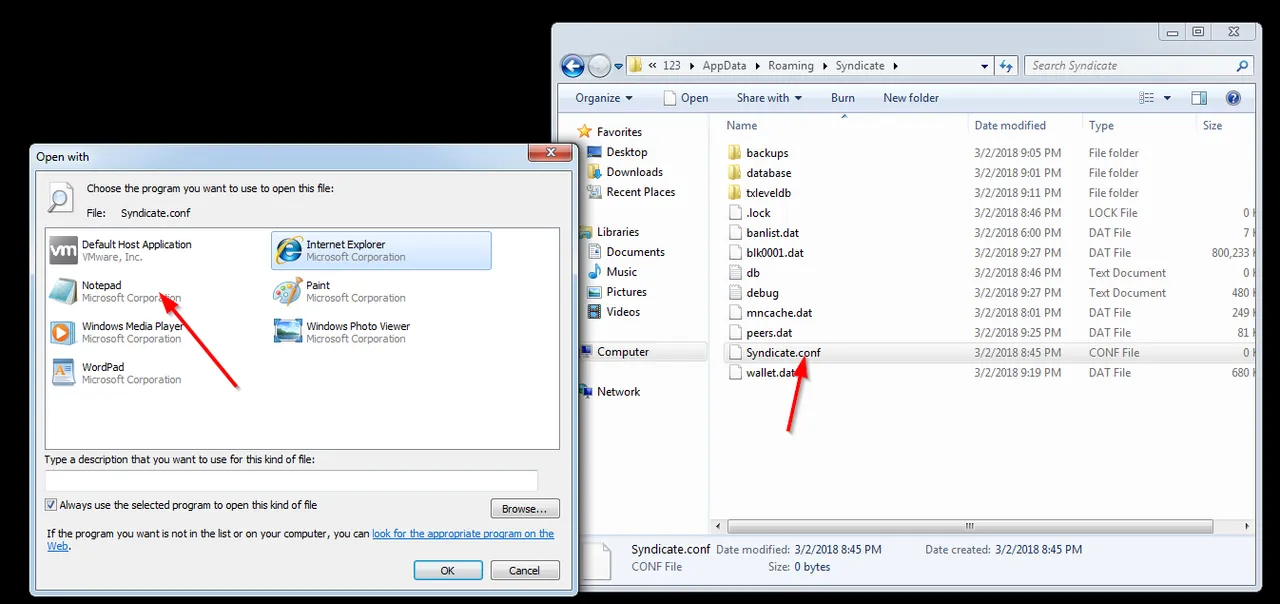The image size is (1280, 604).
Task: Select txleveldb folder
Action: [768, 193]
